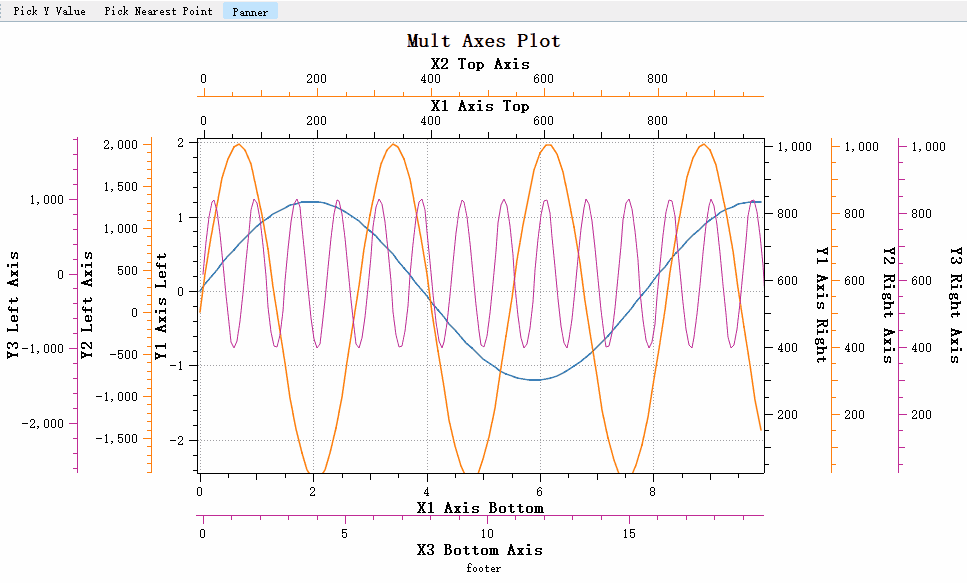Viewport: 967px width, 583px height.
Task: Click the 'Y3 Right Axis' label
Action: click(954, 305)
